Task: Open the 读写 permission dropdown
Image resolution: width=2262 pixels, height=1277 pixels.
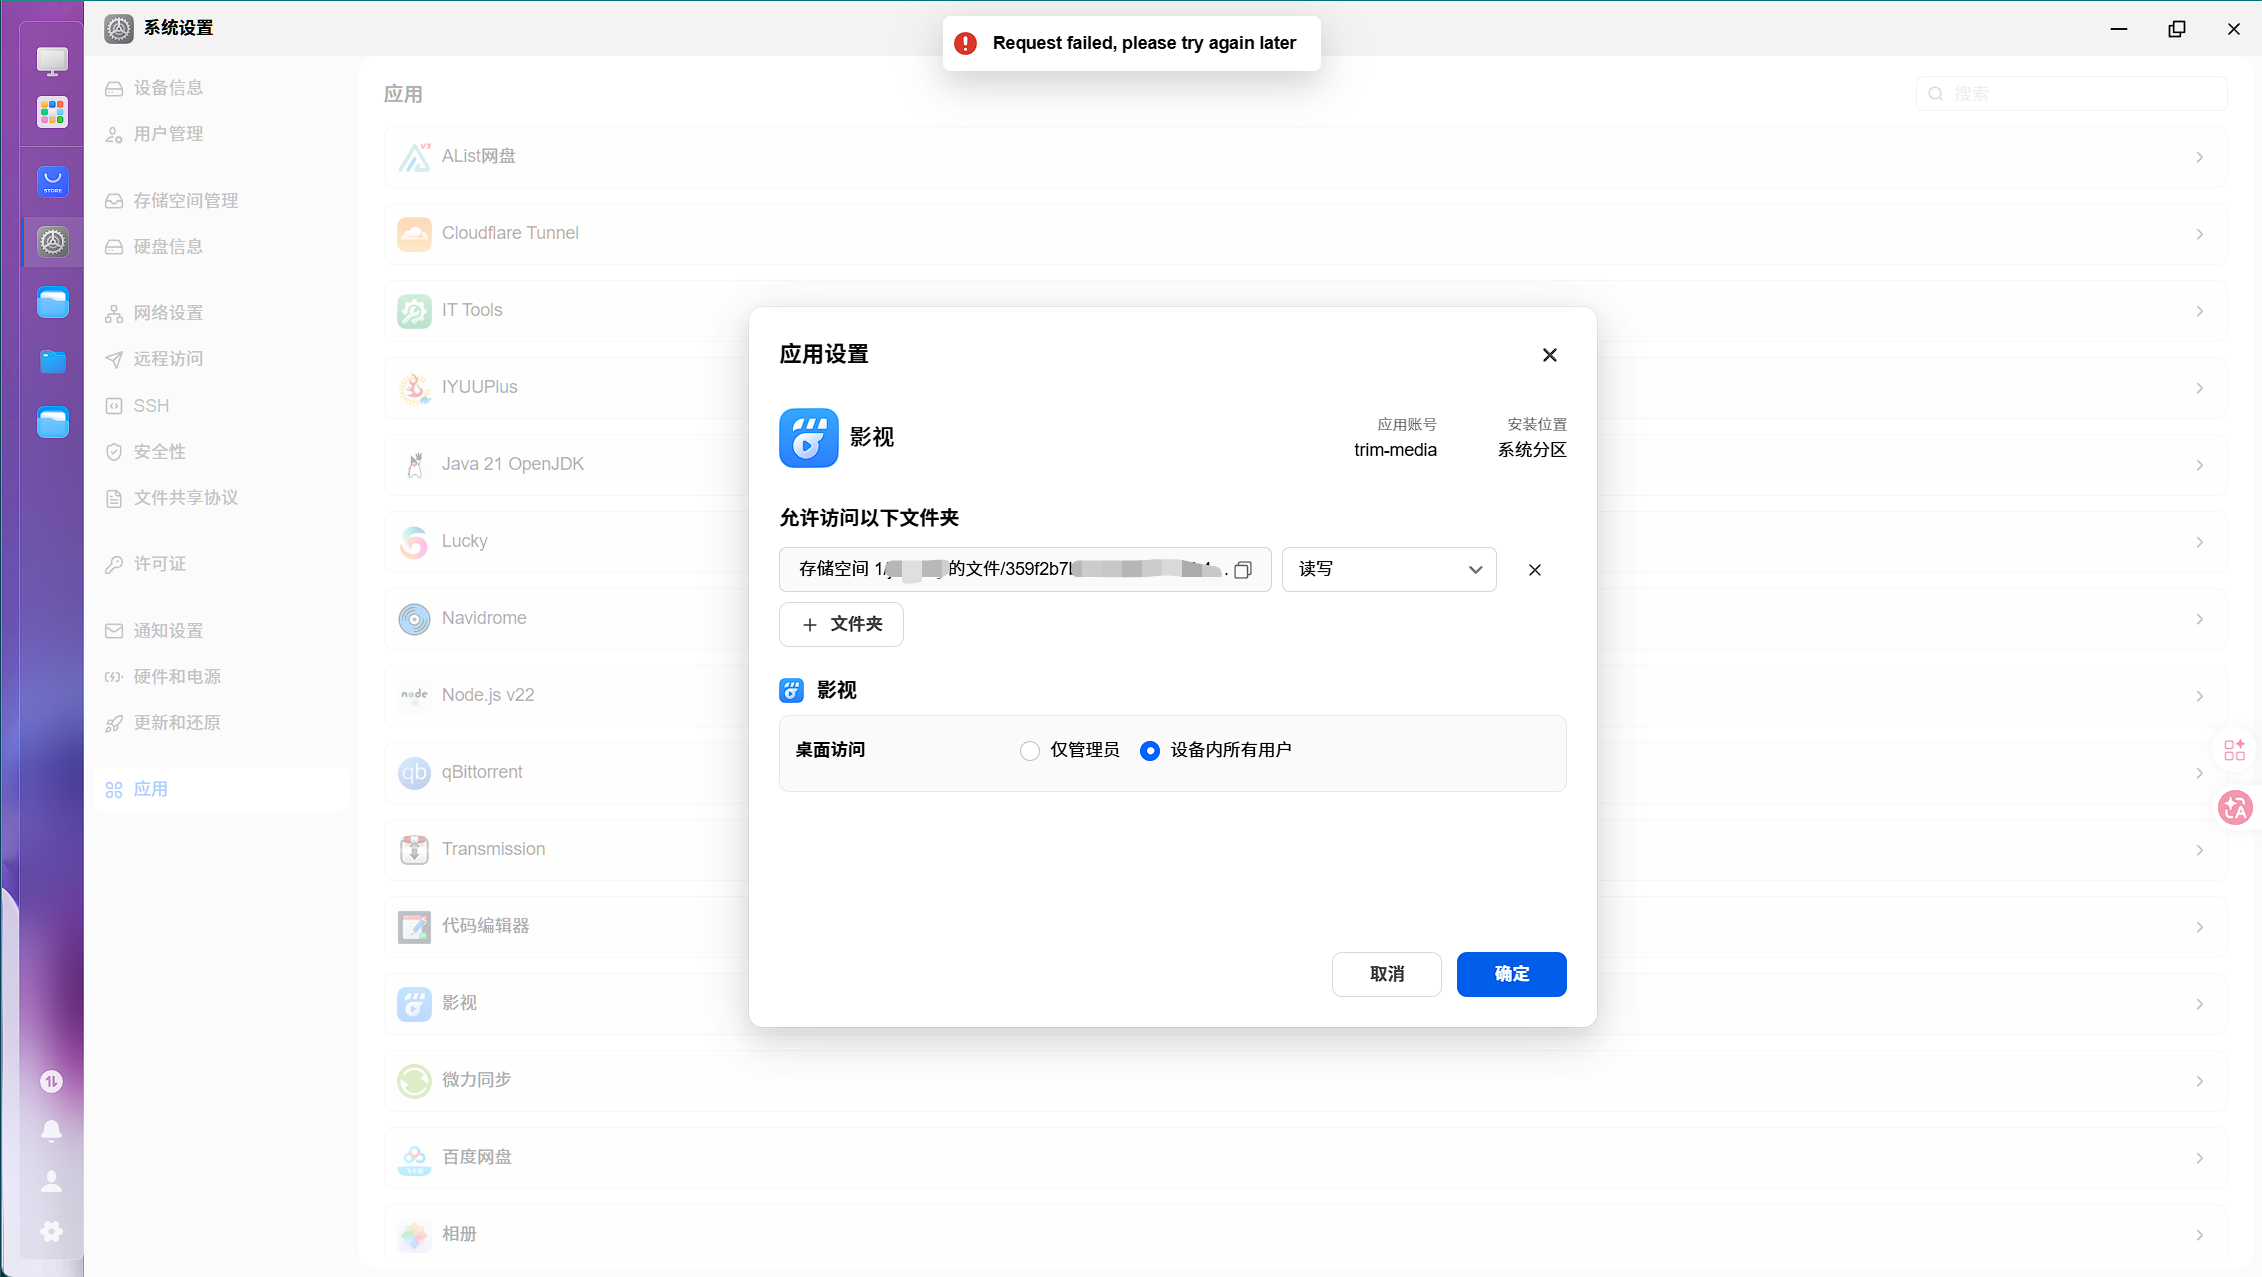Action: tap(1389, 569)
